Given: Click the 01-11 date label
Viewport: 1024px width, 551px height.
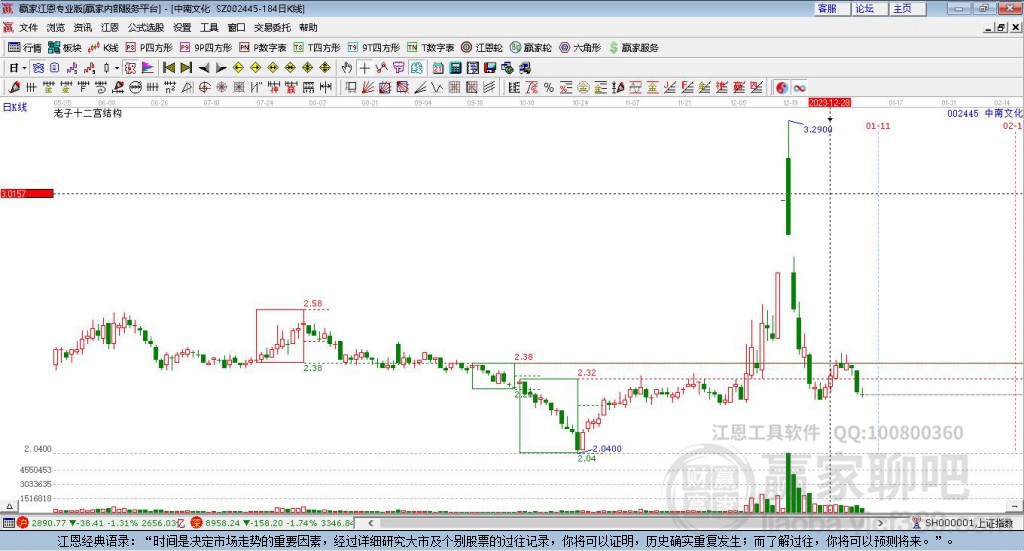Looking at the screenshot, I should (x=878, y=125).
